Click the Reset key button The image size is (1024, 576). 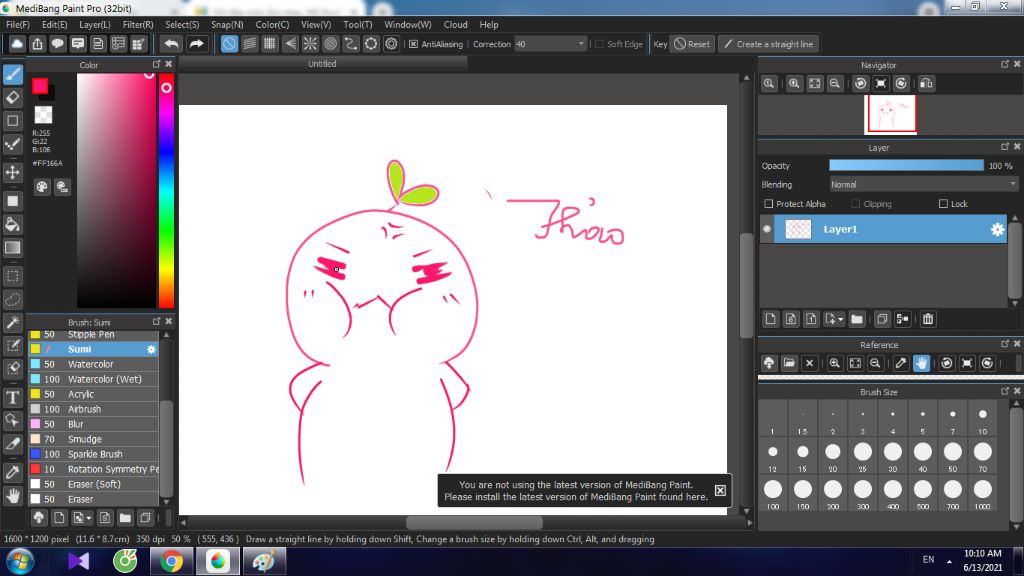(x=692, y=44)
